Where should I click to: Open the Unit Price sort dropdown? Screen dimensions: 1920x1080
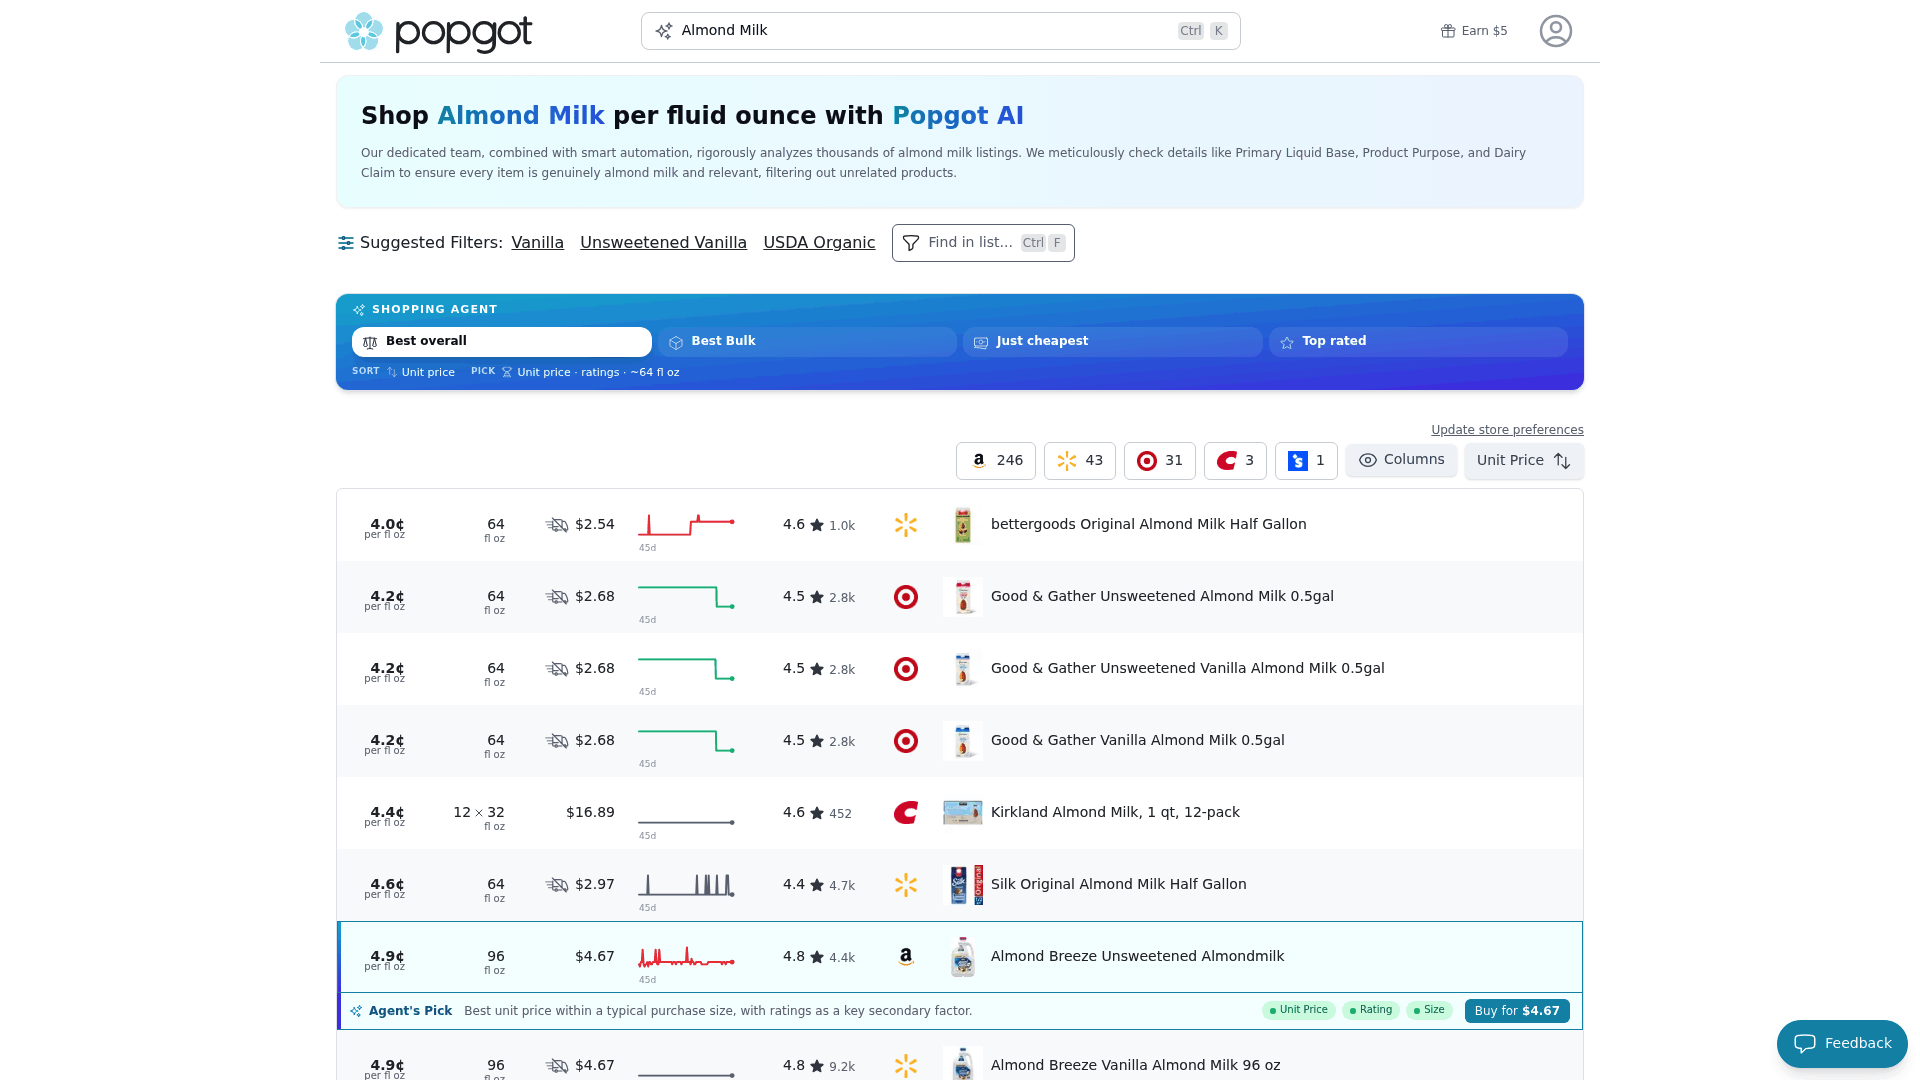pos(1524,461)
